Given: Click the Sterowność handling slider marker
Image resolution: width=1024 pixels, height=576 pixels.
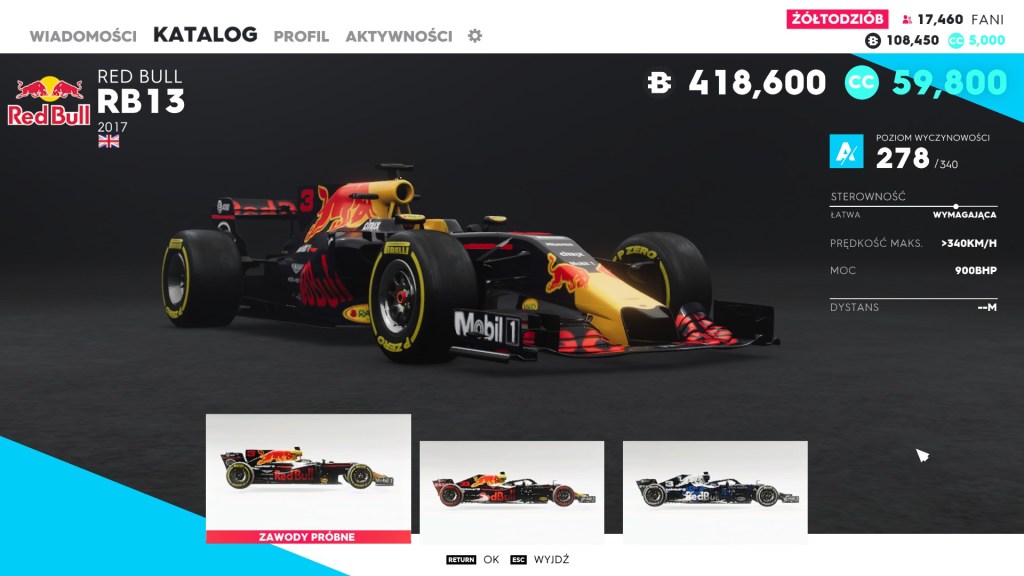Looking at the screenshot, I should coord(955,206).
